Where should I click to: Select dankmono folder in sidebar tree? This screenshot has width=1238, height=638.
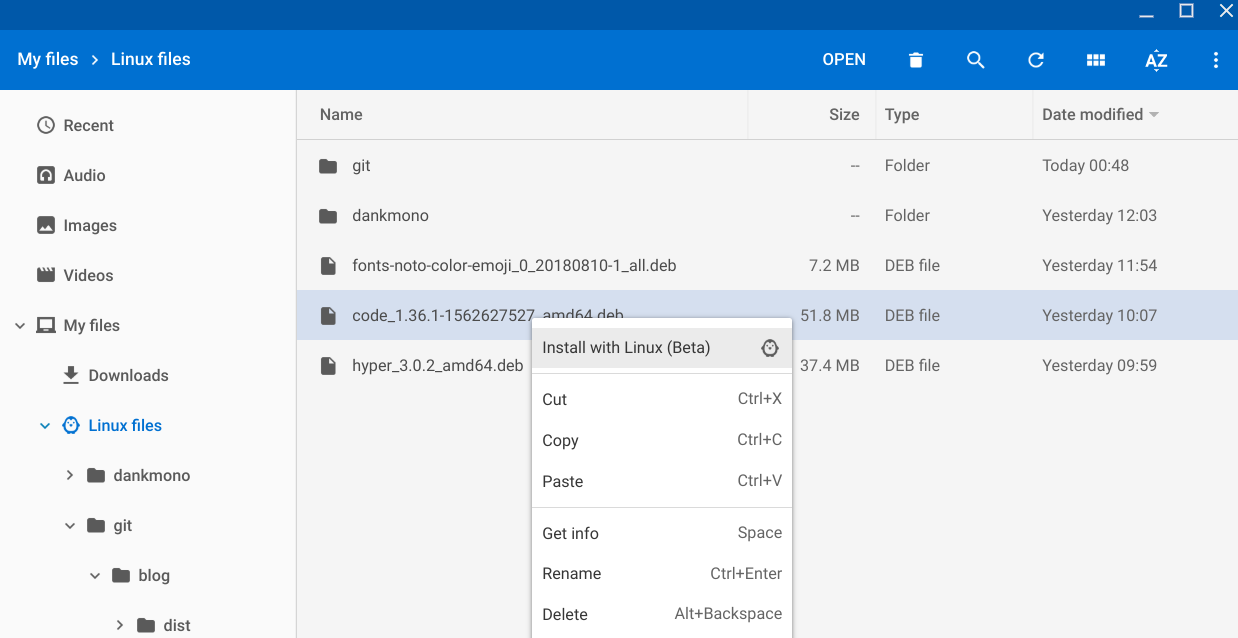(152, 475)
